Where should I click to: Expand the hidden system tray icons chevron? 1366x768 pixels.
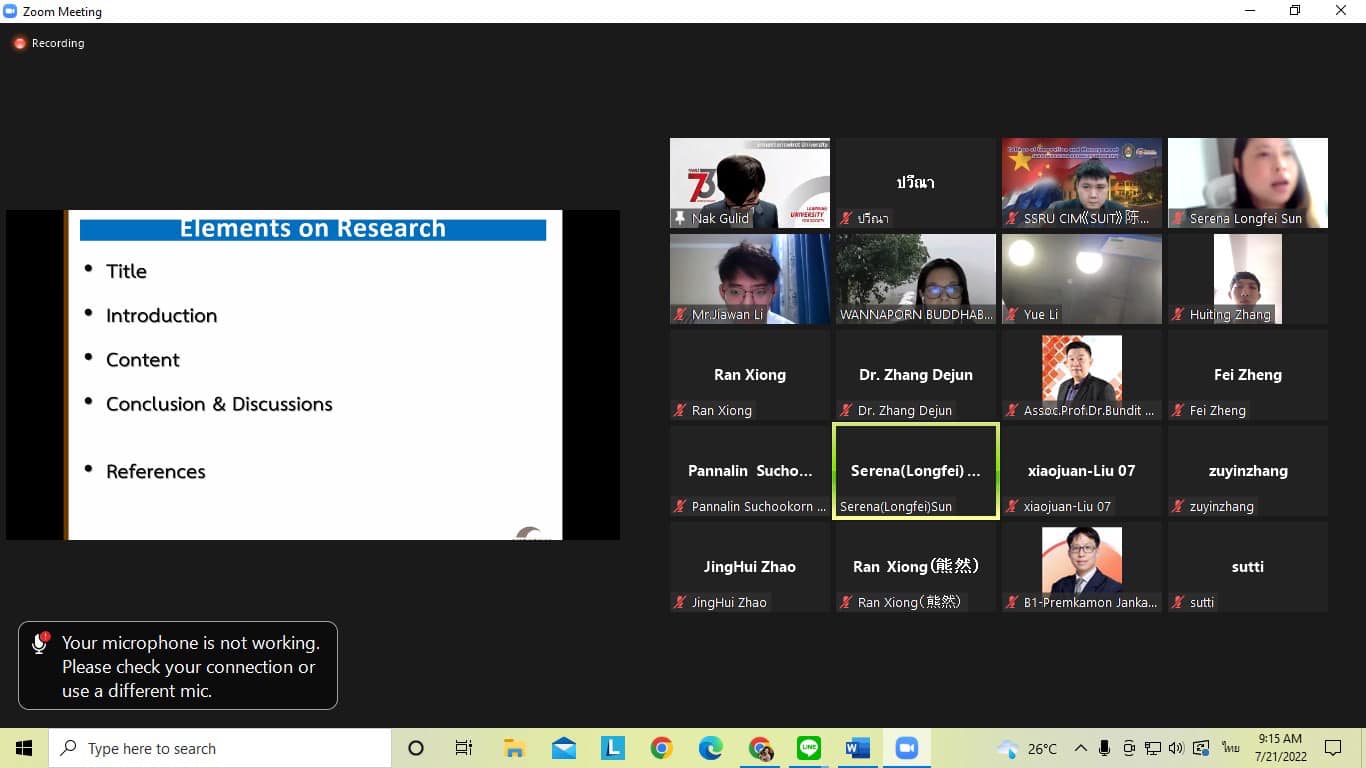[x=1081, y=748]
